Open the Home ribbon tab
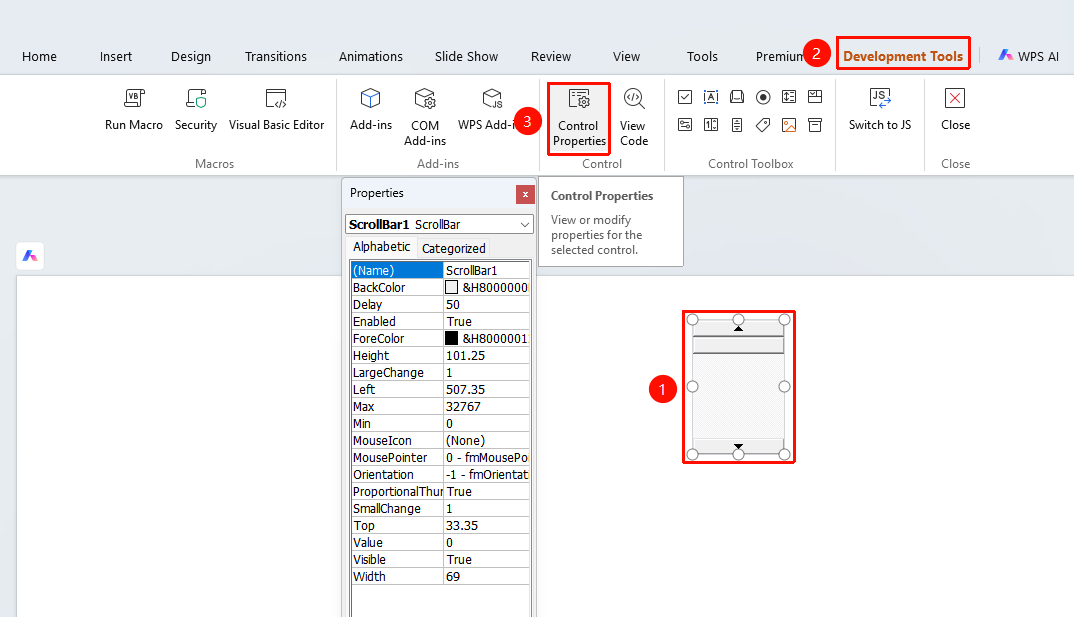 (39, 56)
